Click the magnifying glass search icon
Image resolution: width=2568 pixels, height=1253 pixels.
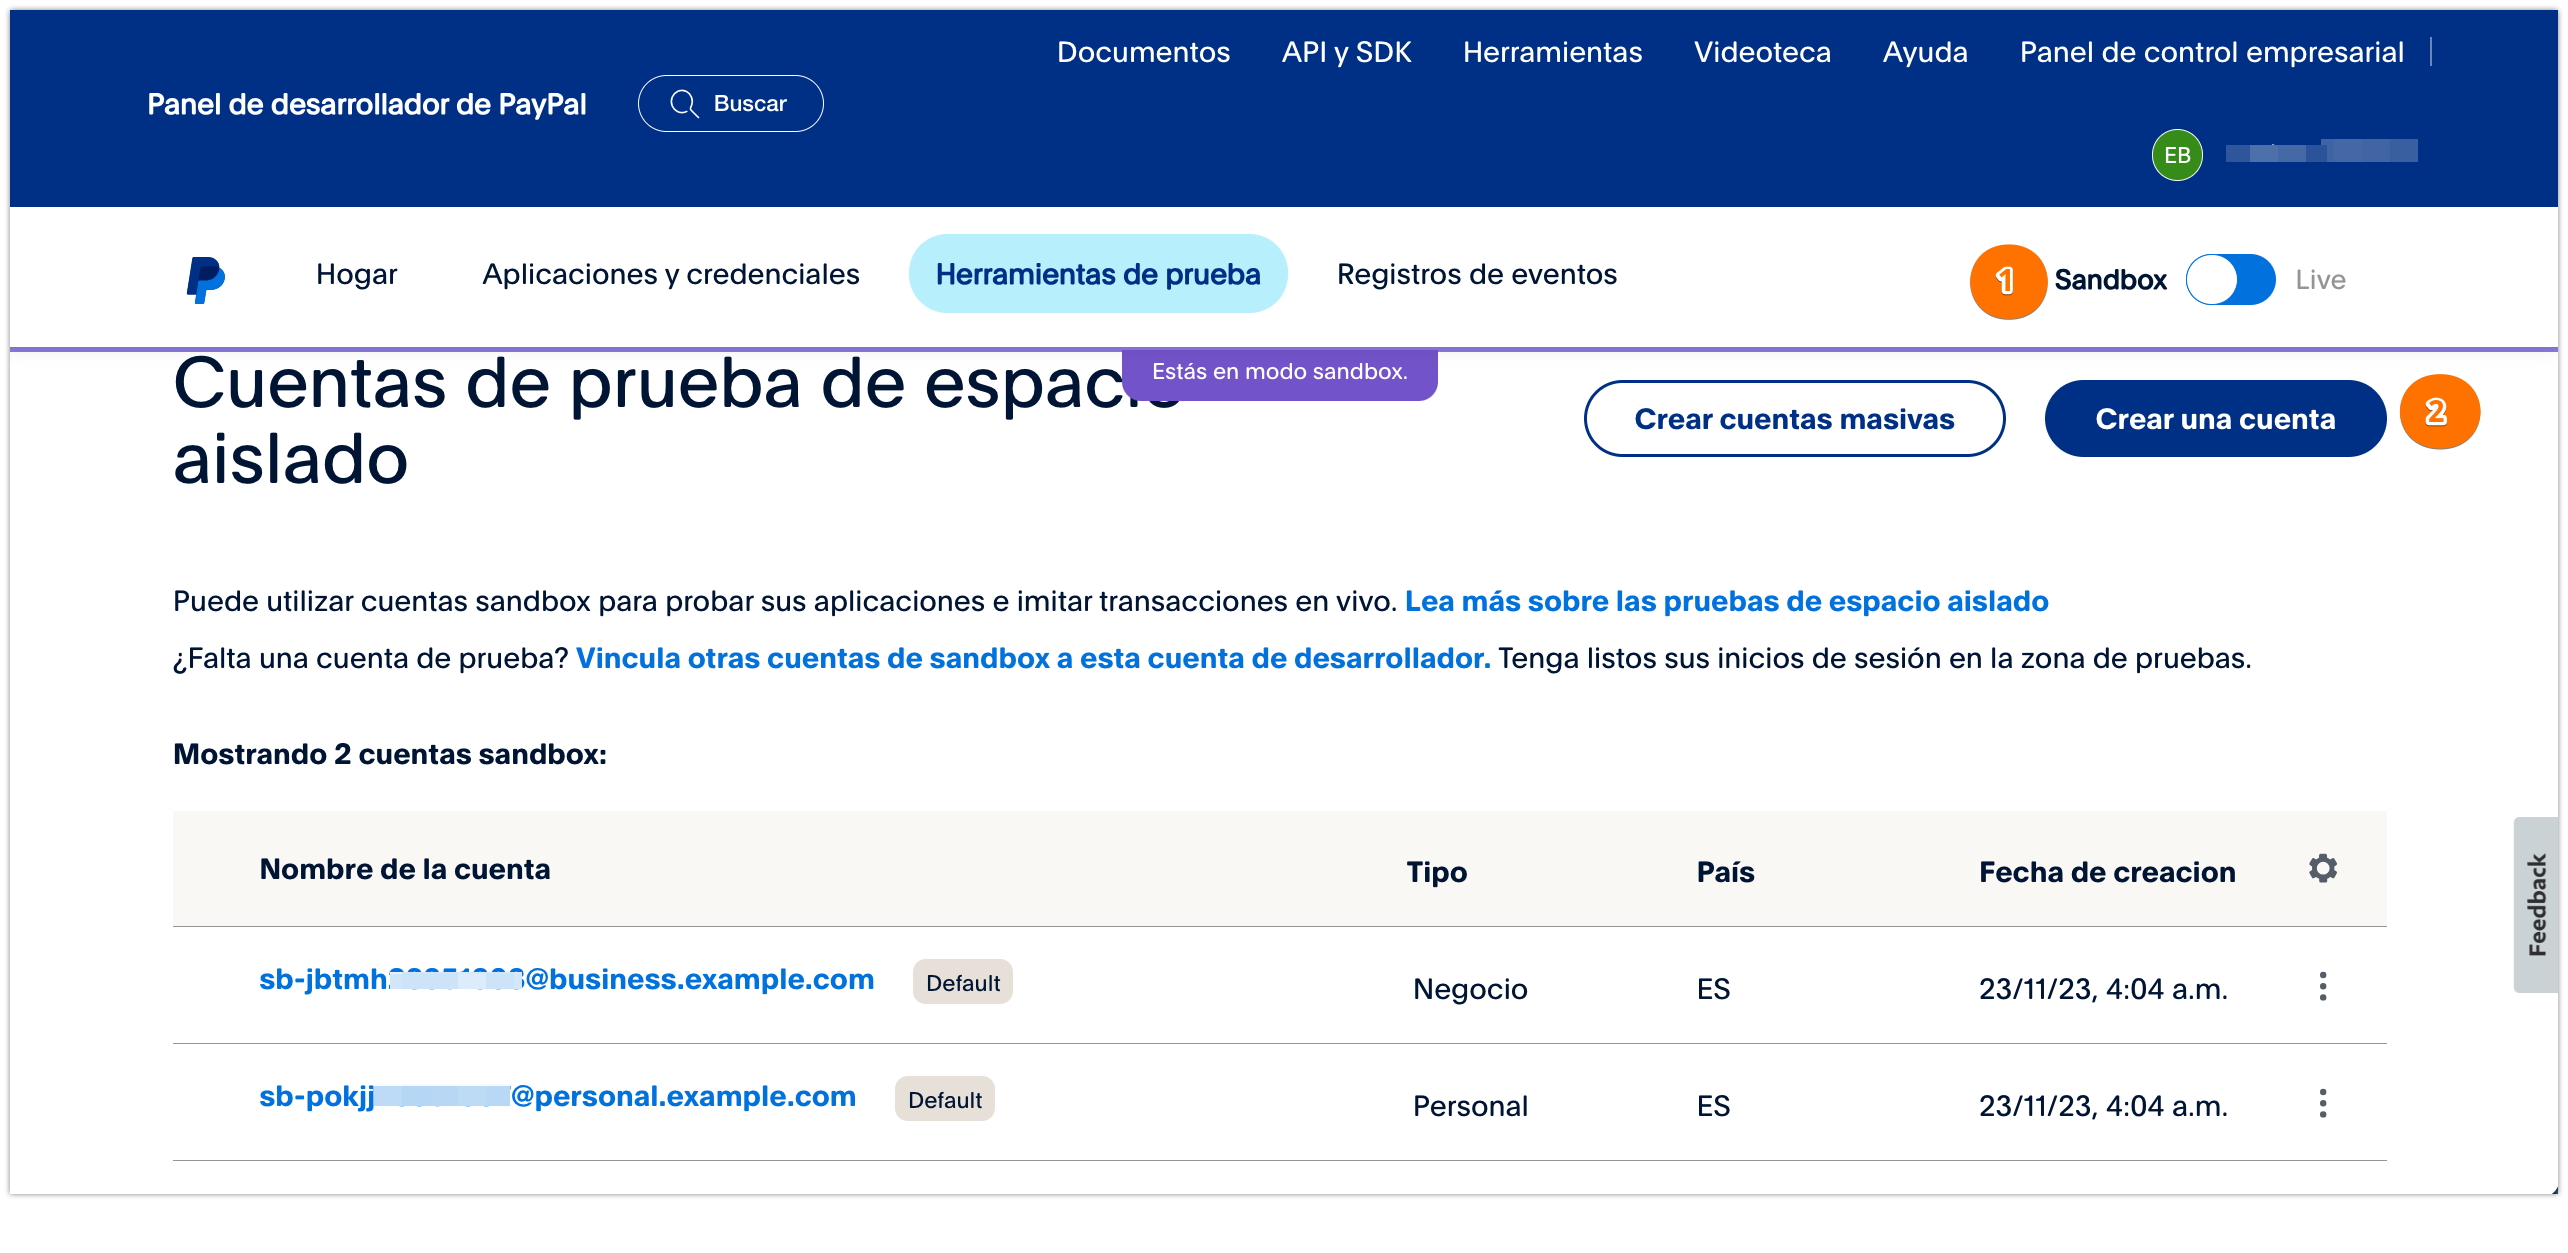click(x=684, y=104)
